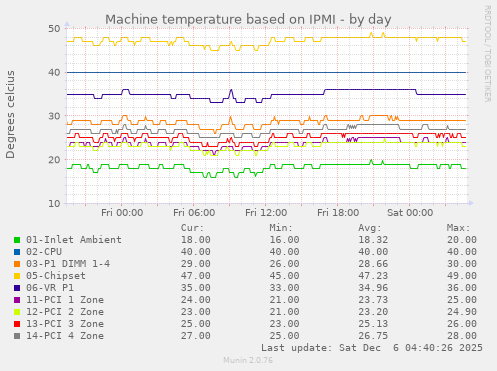Click the VR P1 average value 34.96

[x=373, y=288]
